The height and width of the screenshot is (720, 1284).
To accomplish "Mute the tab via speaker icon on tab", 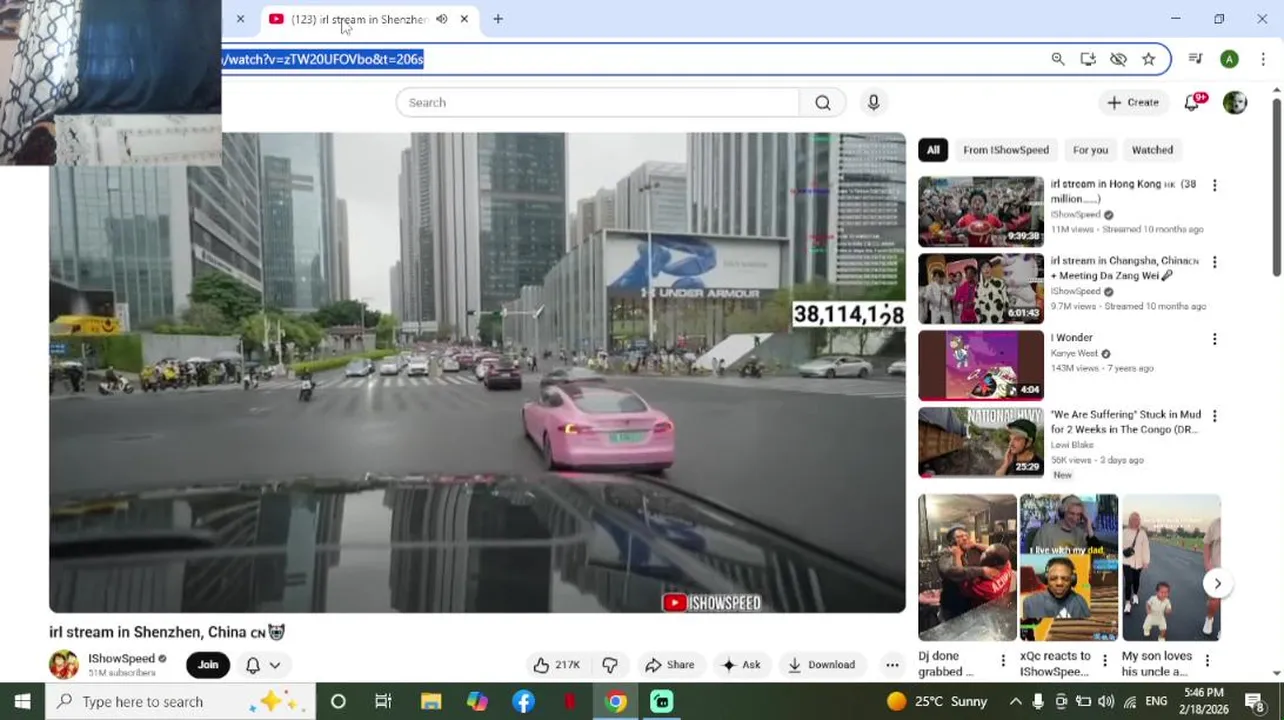I will tap(441, 19).
